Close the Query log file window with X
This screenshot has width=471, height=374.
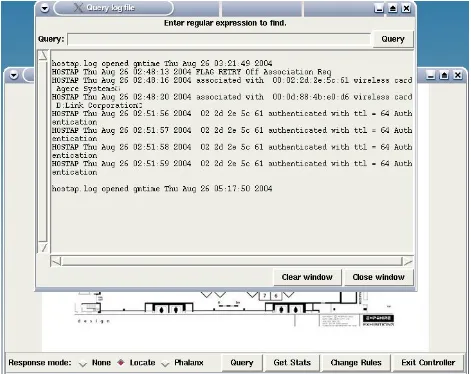point(406,8)
